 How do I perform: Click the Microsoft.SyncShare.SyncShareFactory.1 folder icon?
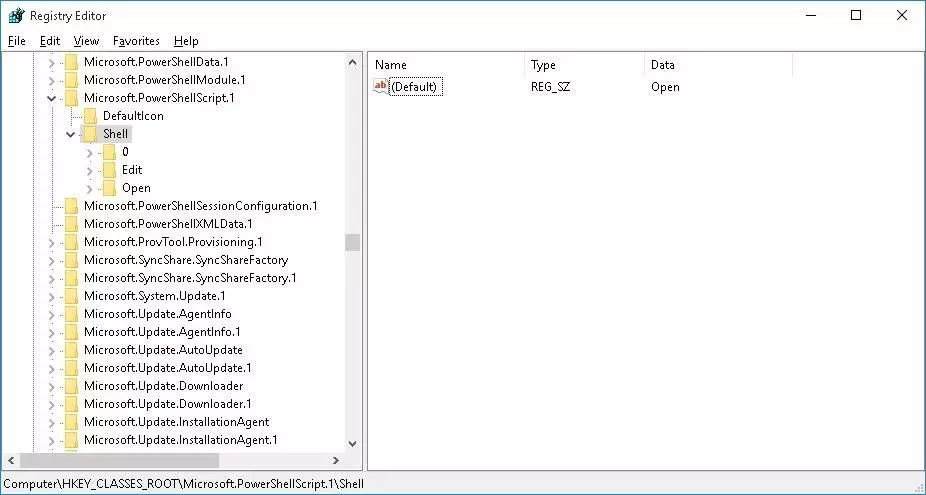(71, 278)
